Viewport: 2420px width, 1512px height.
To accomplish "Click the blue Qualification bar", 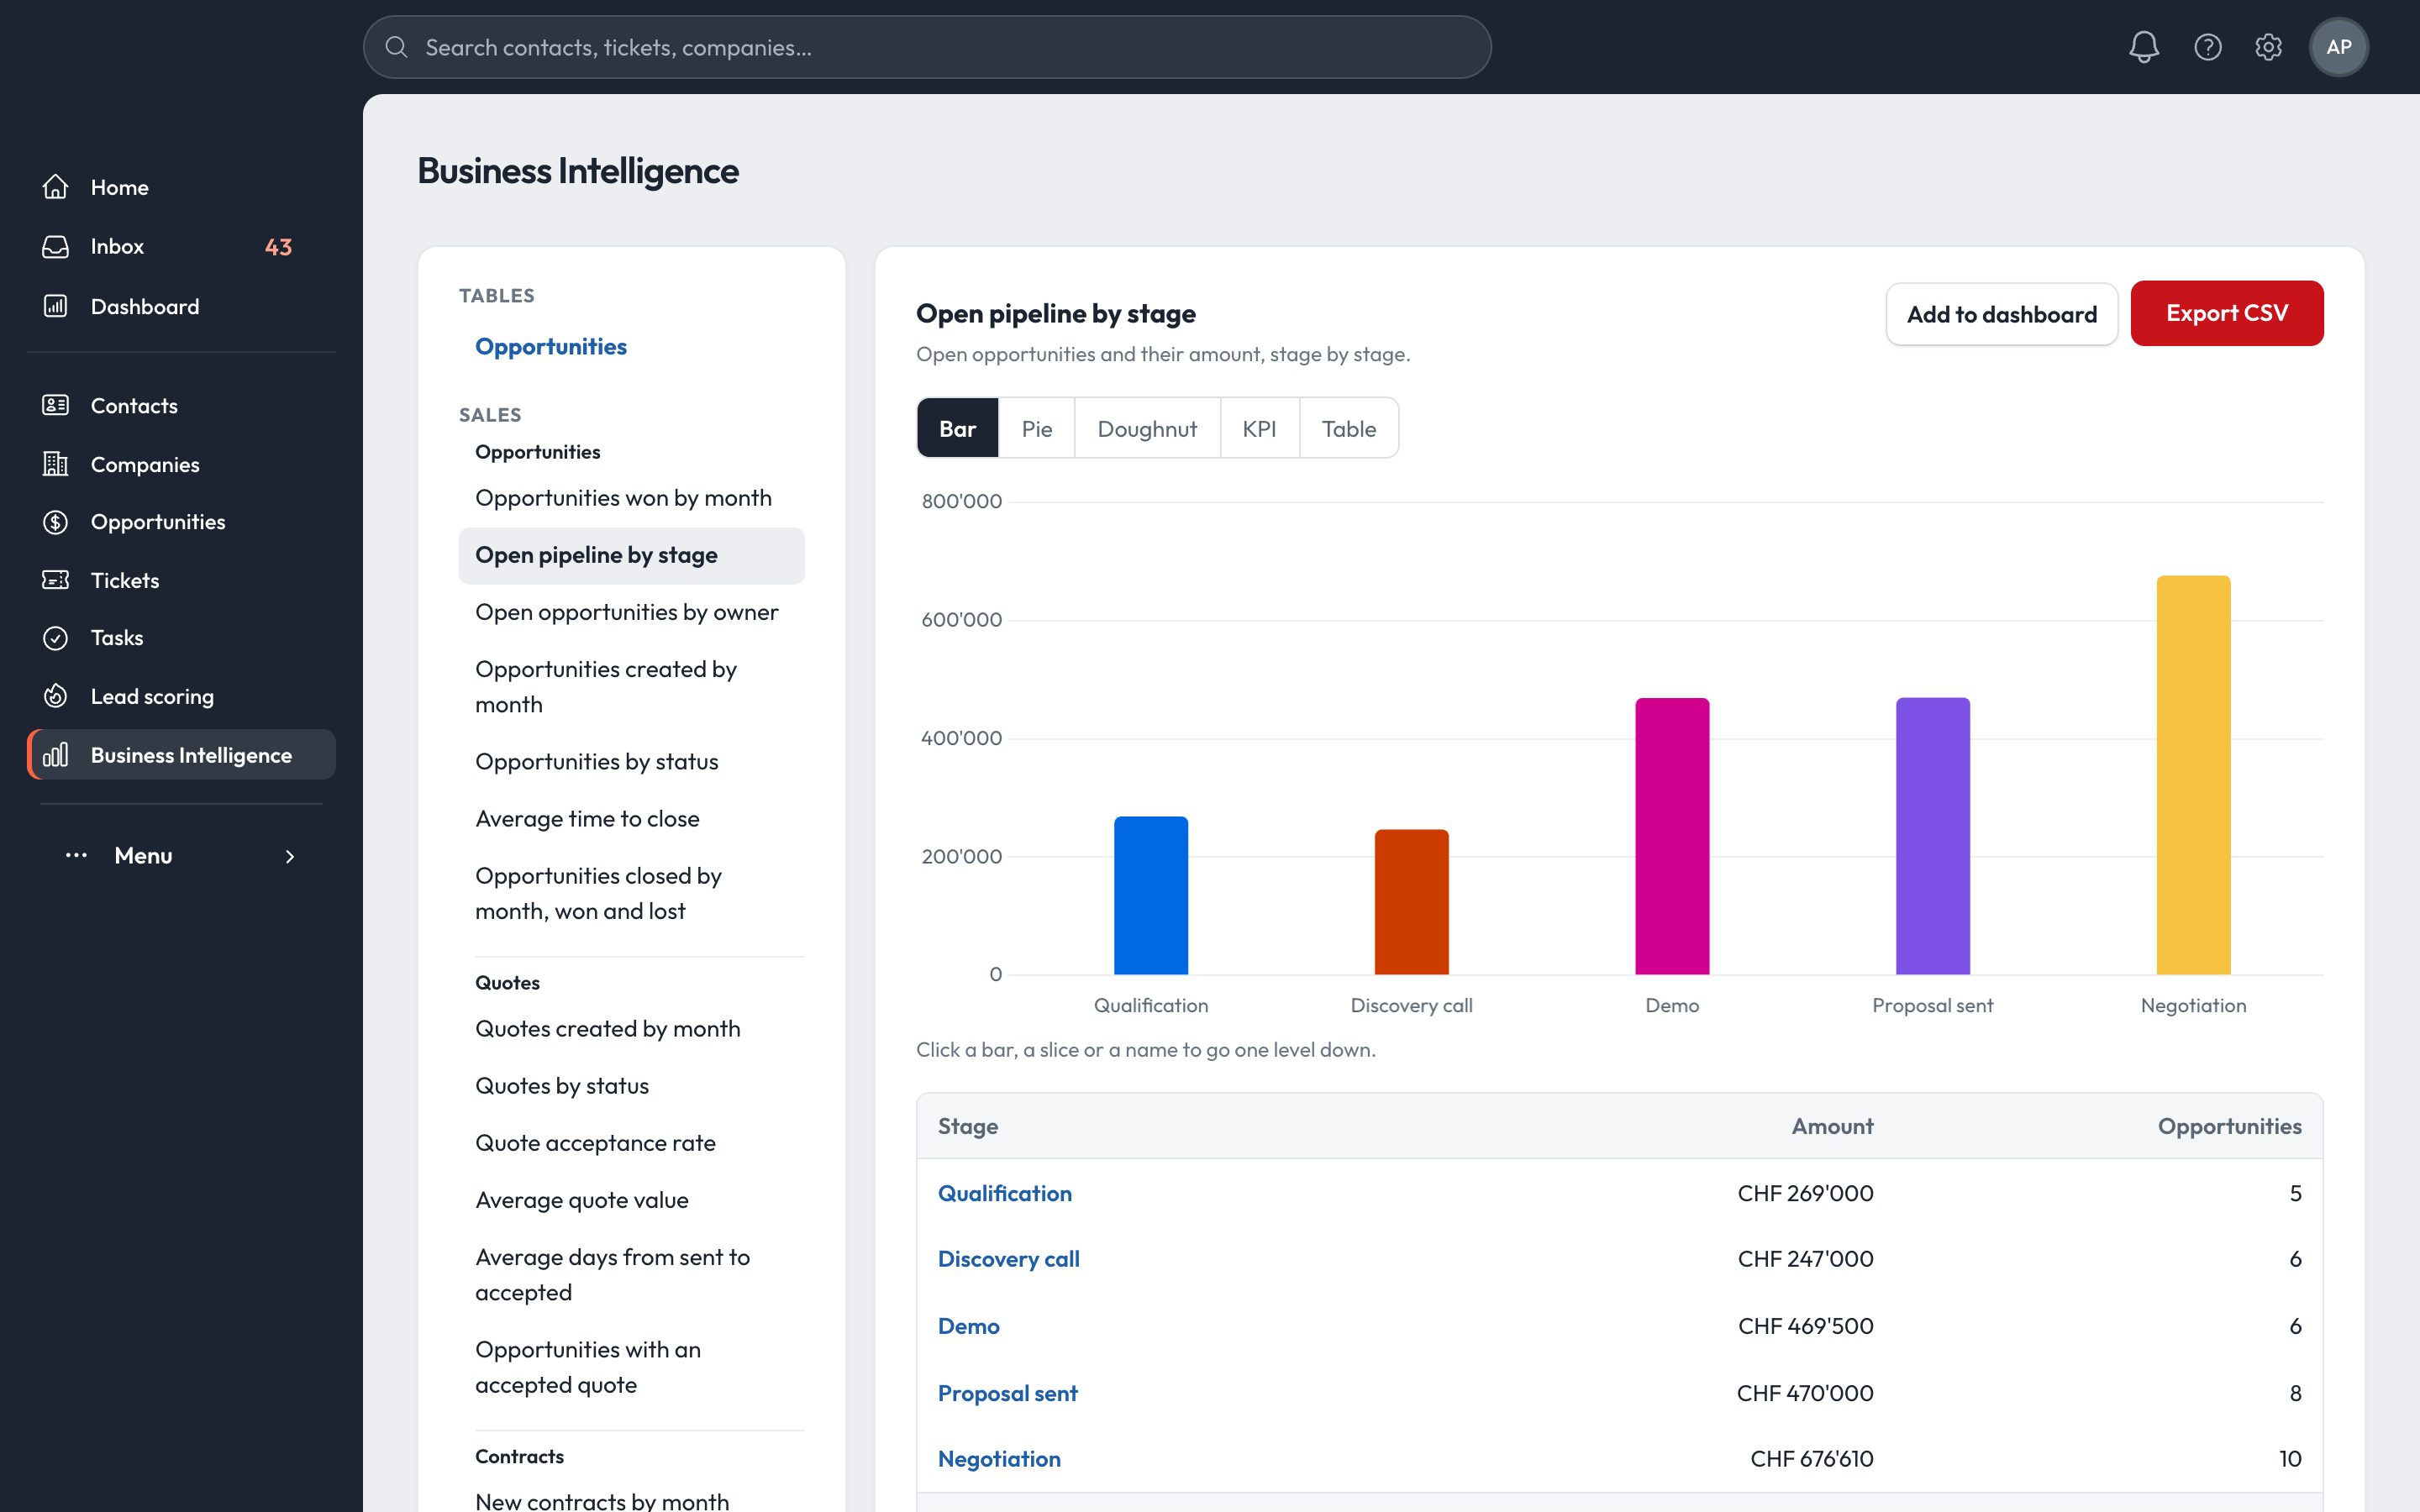I will (x=1151, y=895).
